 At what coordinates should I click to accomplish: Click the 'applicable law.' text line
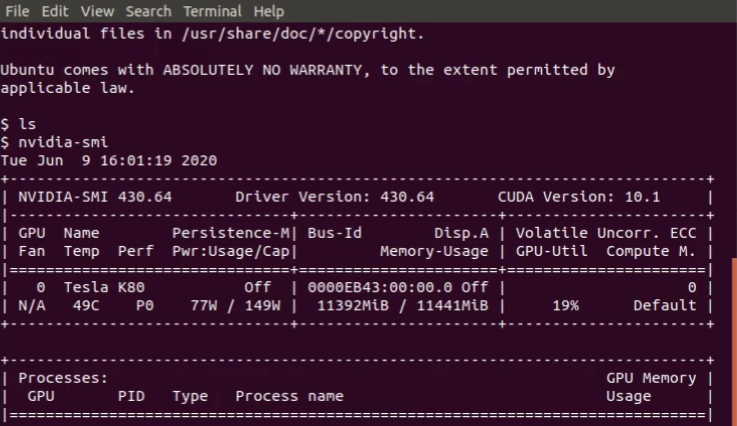click(x=68, y=88)
